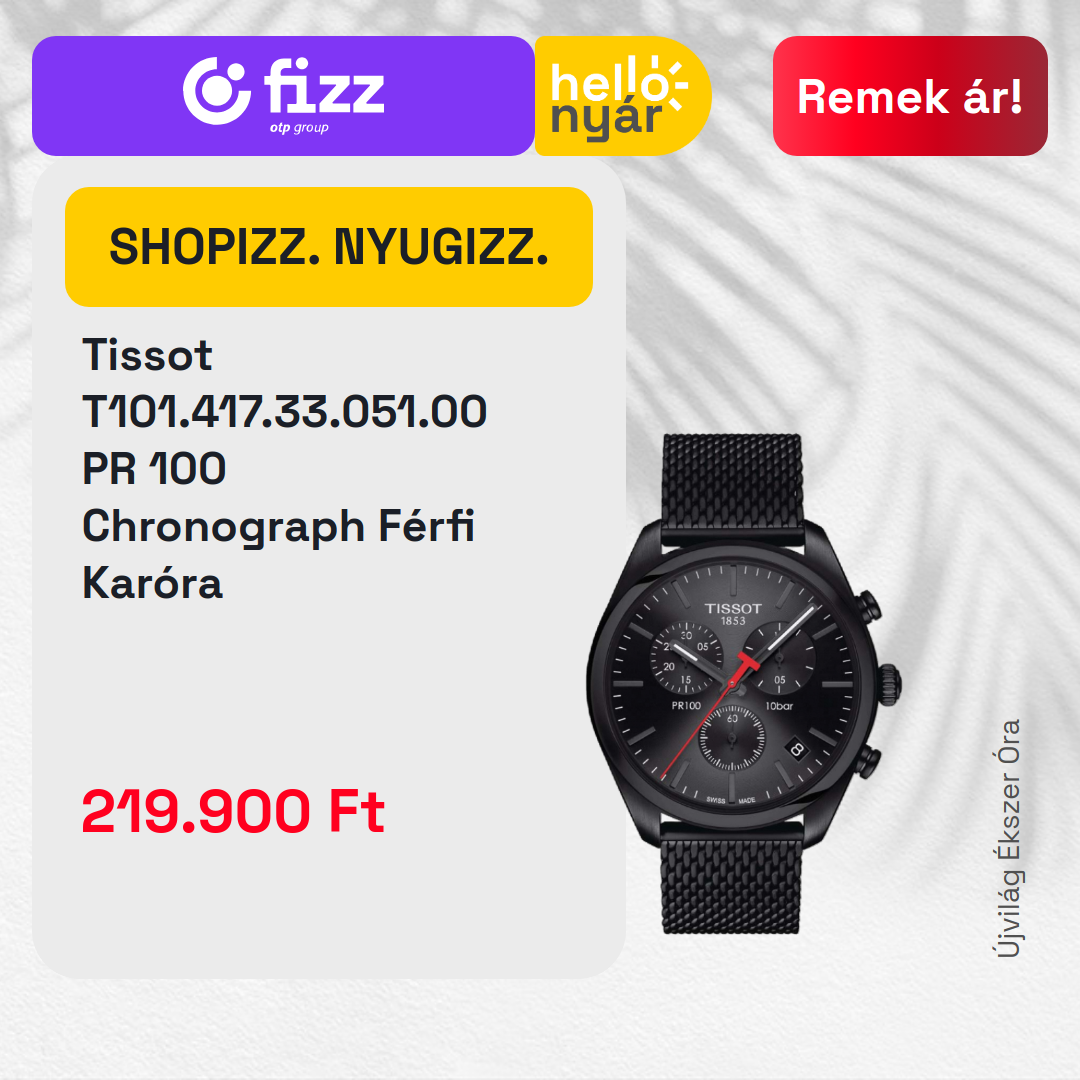Click the T101.417.33.051.00 model number
Screen dimensions: 1080x1080
tap(284, 412)
